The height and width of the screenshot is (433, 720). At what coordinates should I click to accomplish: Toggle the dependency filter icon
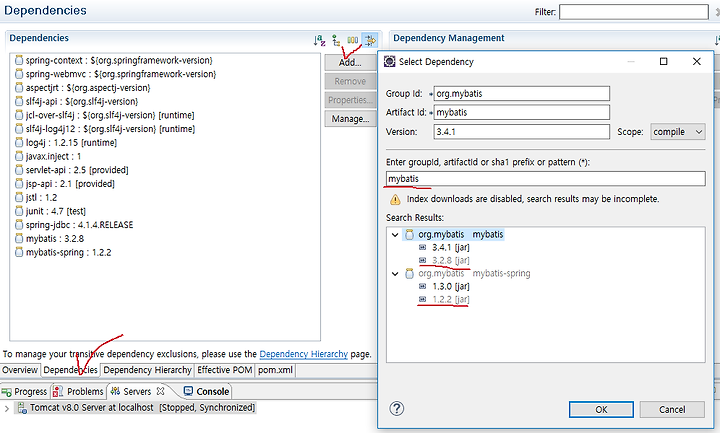click(x=370, y=40)
